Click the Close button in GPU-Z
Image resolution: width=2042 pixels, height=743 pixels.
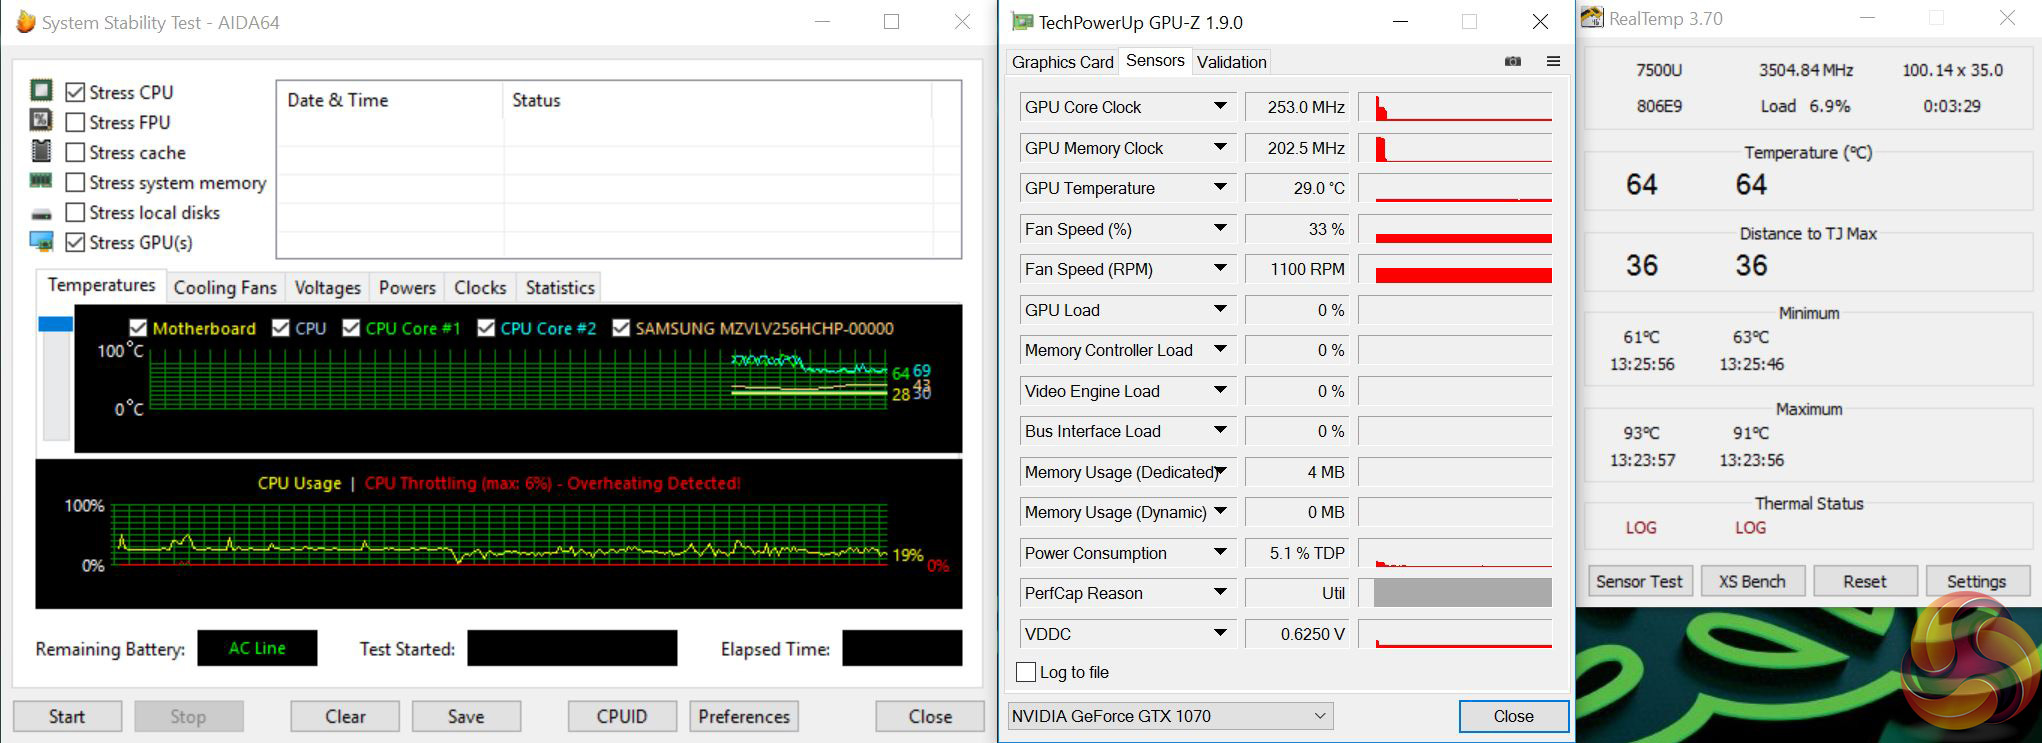pyautogui.click(x=1513, y=716)
